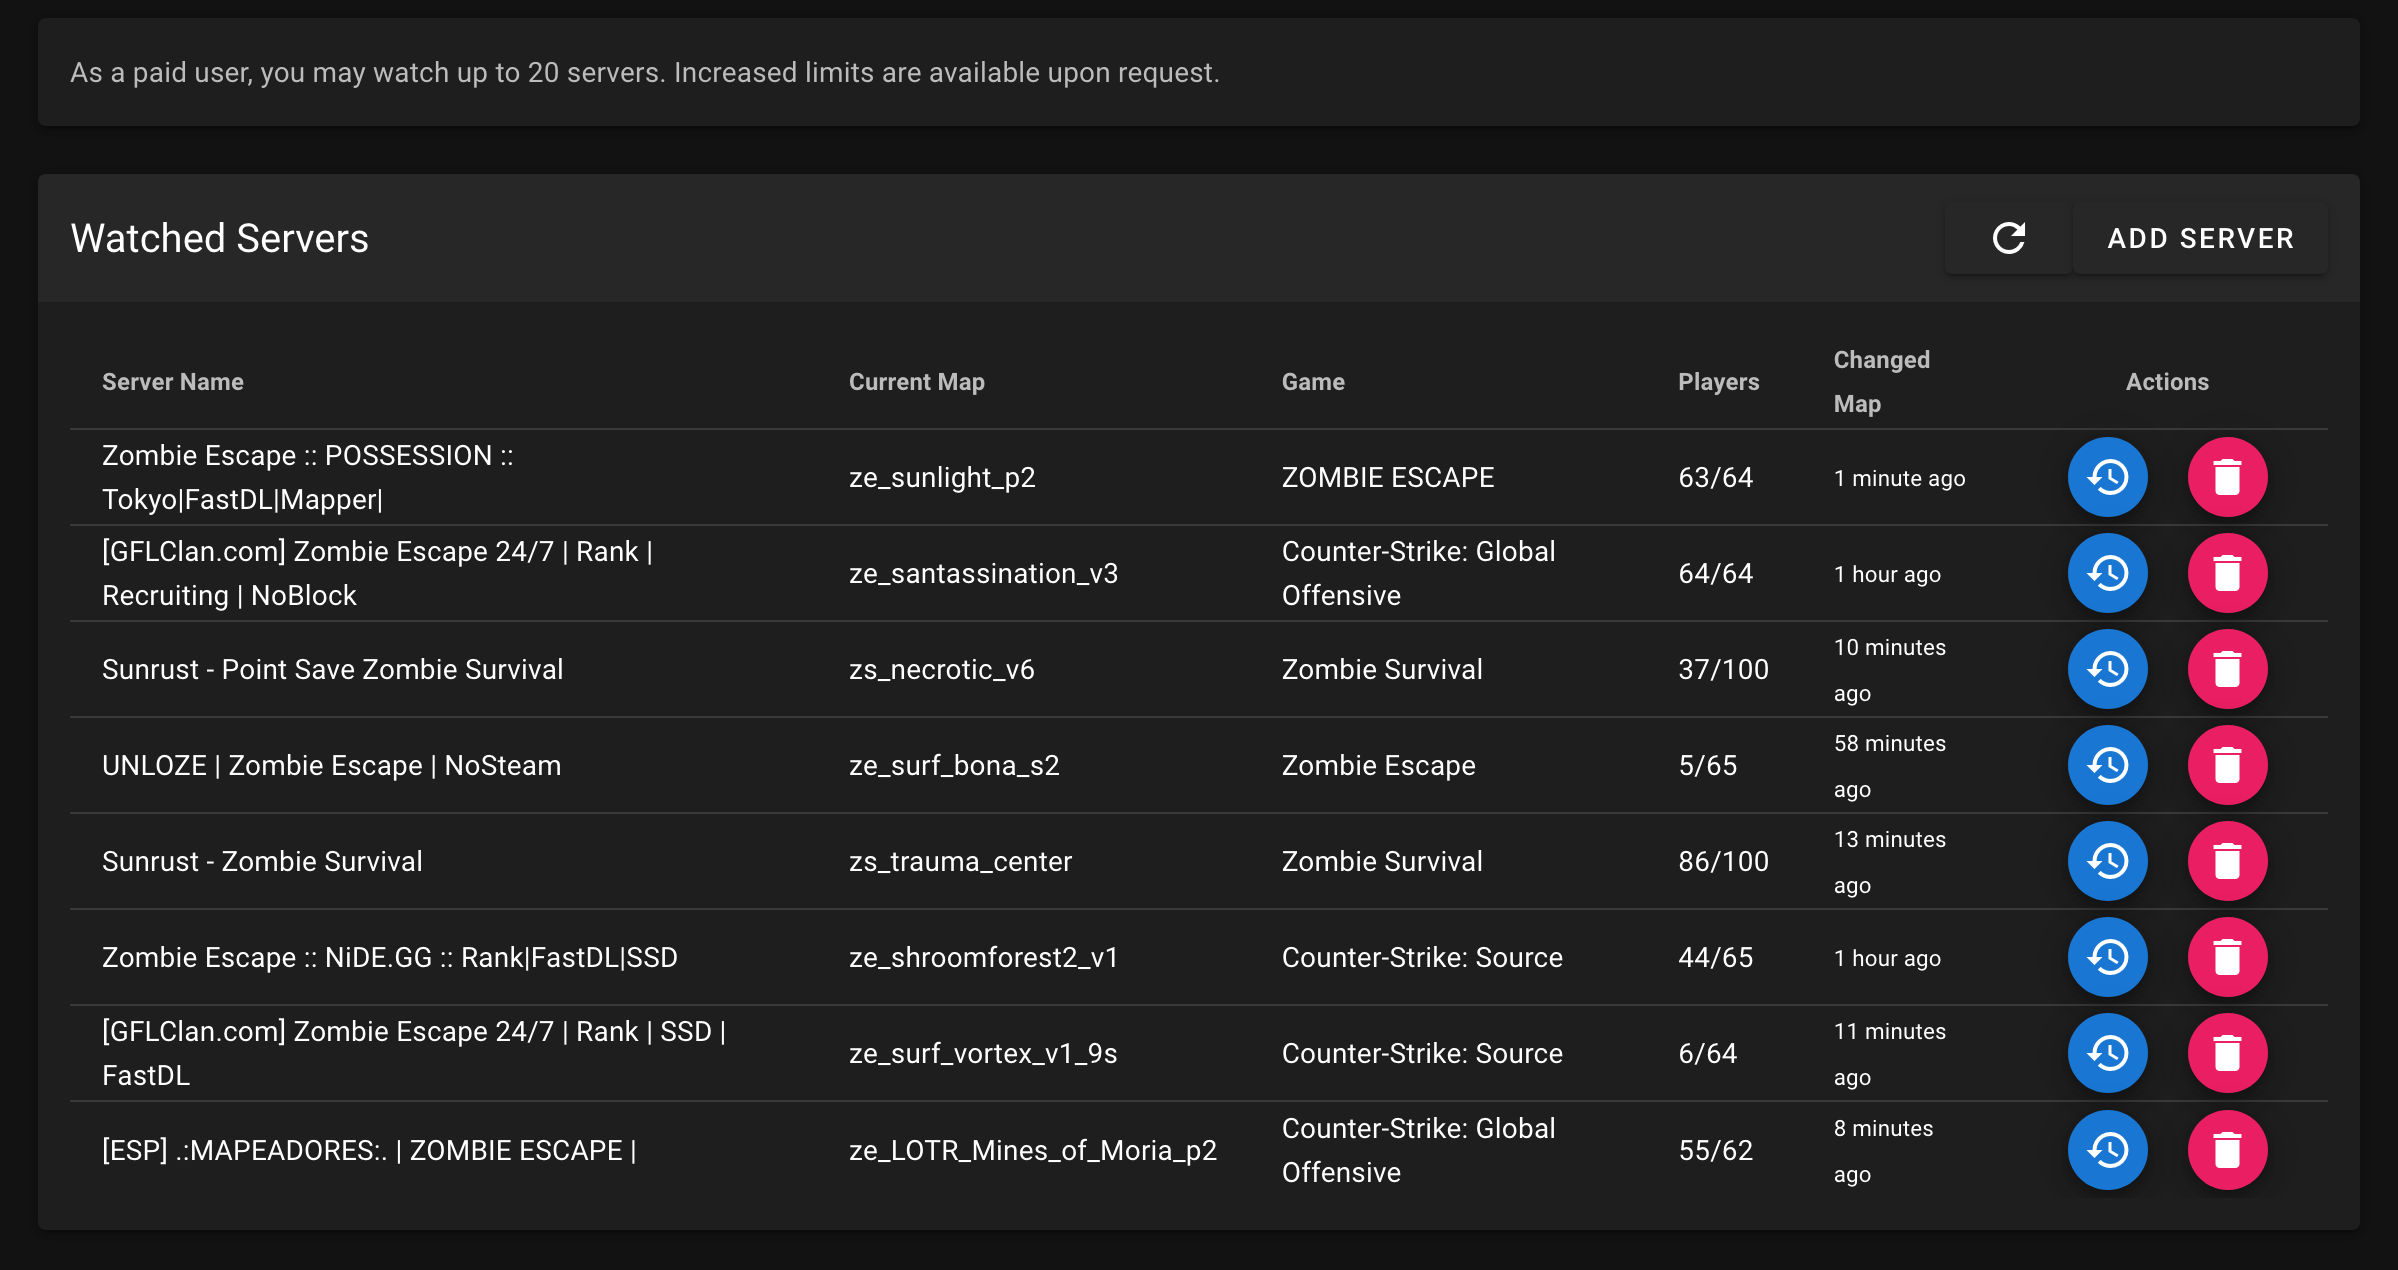This screenshot has height=1270, width=2398.
Task: Delete the [ESP] MAPEADORES server
Action: click(x=2227, y=1150)
